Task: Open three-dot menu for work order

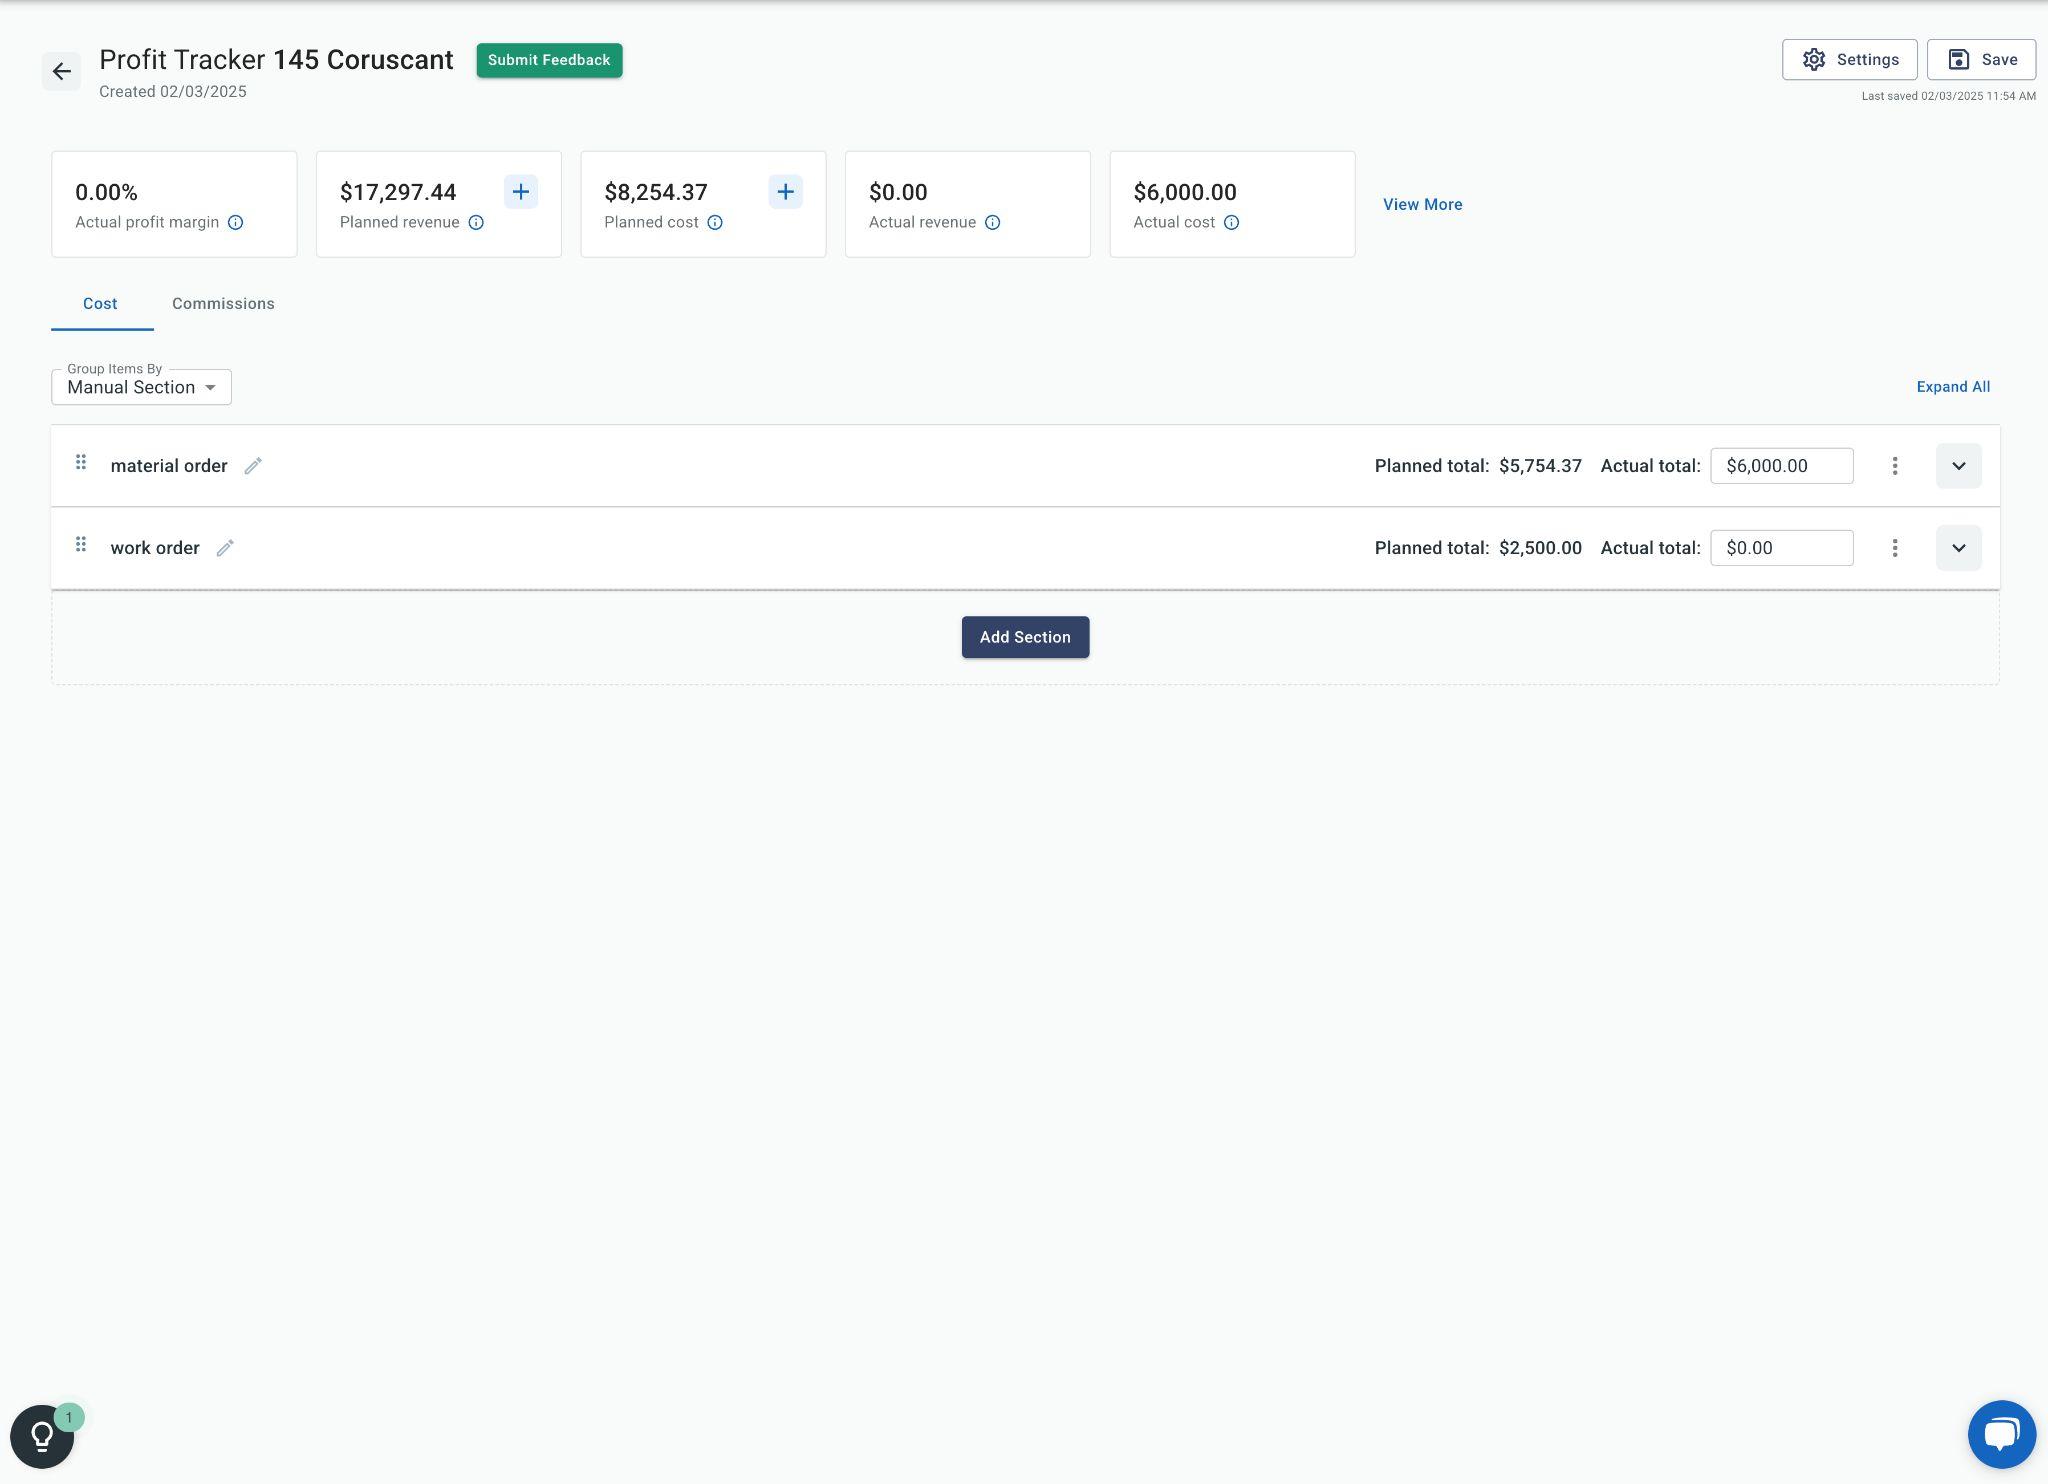Action: tap(1894, 548)
